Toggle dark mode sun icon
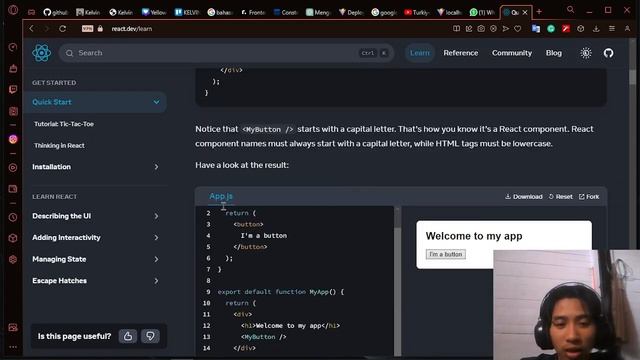 [x=586, y=53]
